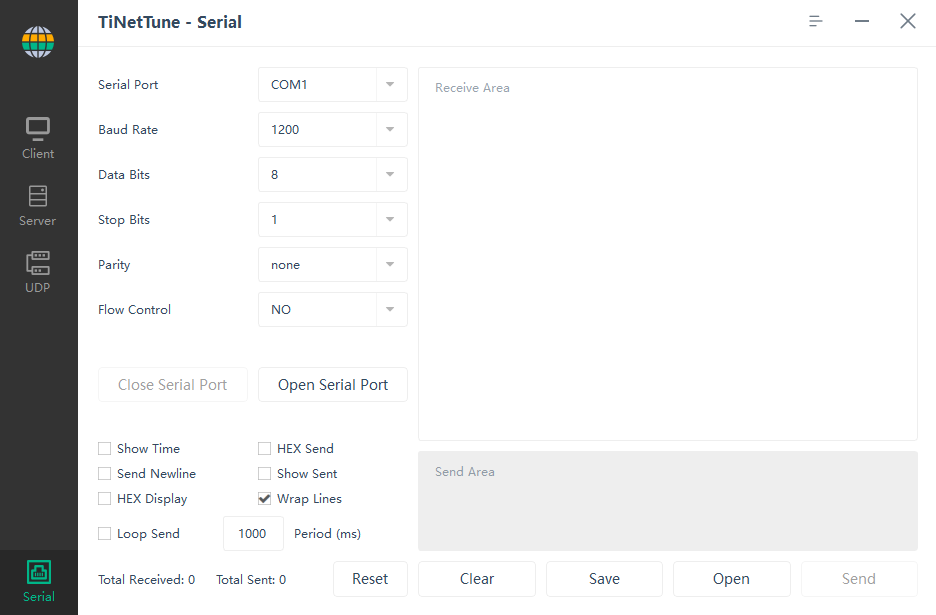Enable the Show Time checkbox
This screenshot has width=936, height=615.
(x=104, y=448)
